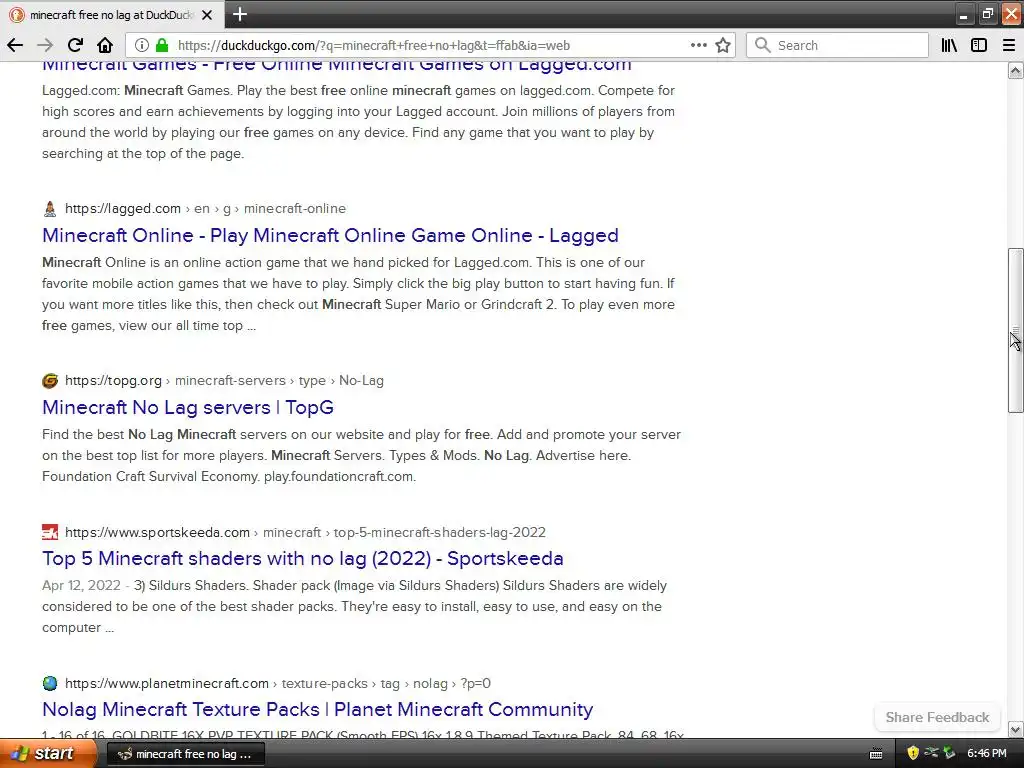The height and width of the screenshot is (768, 1024).
Task: Select the minecraft free no lag tab
Action: [112, 14]
